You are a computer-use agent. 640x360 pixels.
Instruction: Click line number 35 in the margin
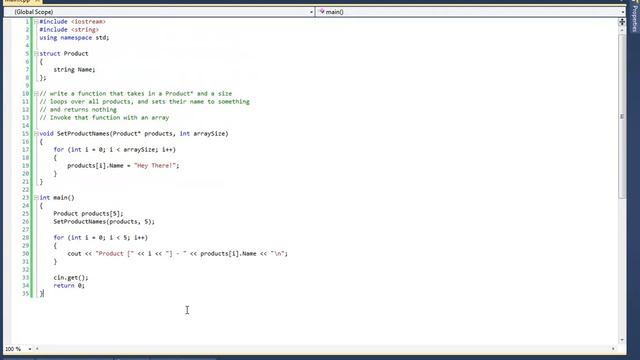click(x=25, y=293)
